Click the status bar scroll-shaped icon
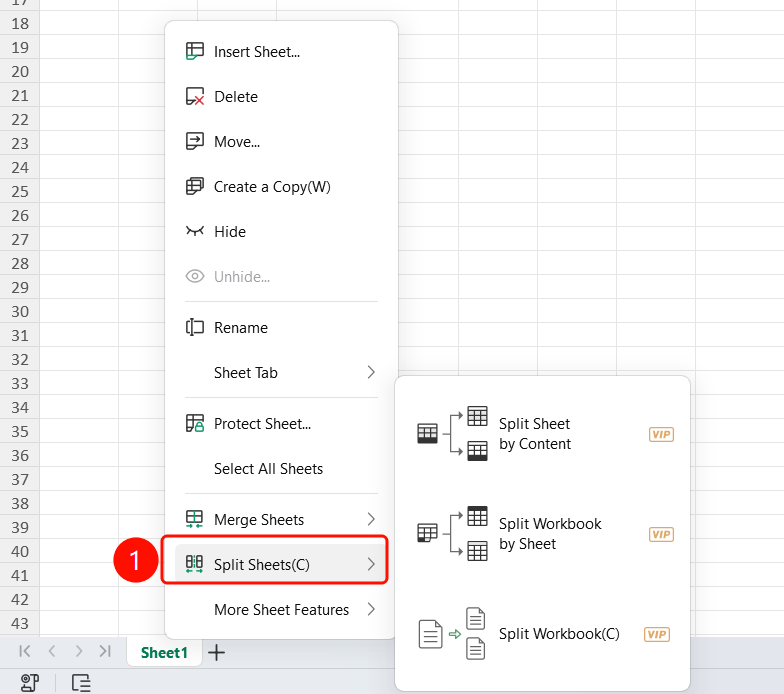Screen dimensions: 784x694 pyautogui.click(x=30, y=682)
